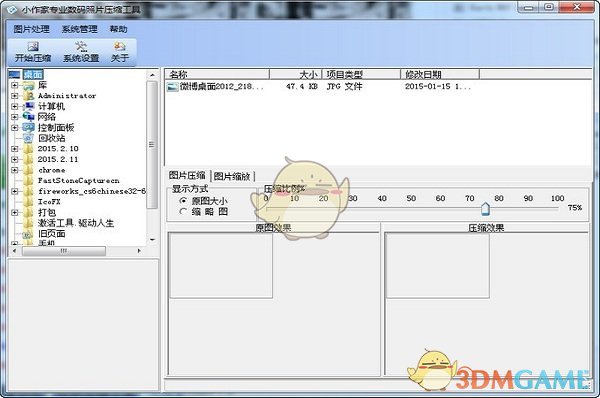600x398 pixels.
Task: Click the folder tree vertical scrollbar thumb
Action: [152, 145]
